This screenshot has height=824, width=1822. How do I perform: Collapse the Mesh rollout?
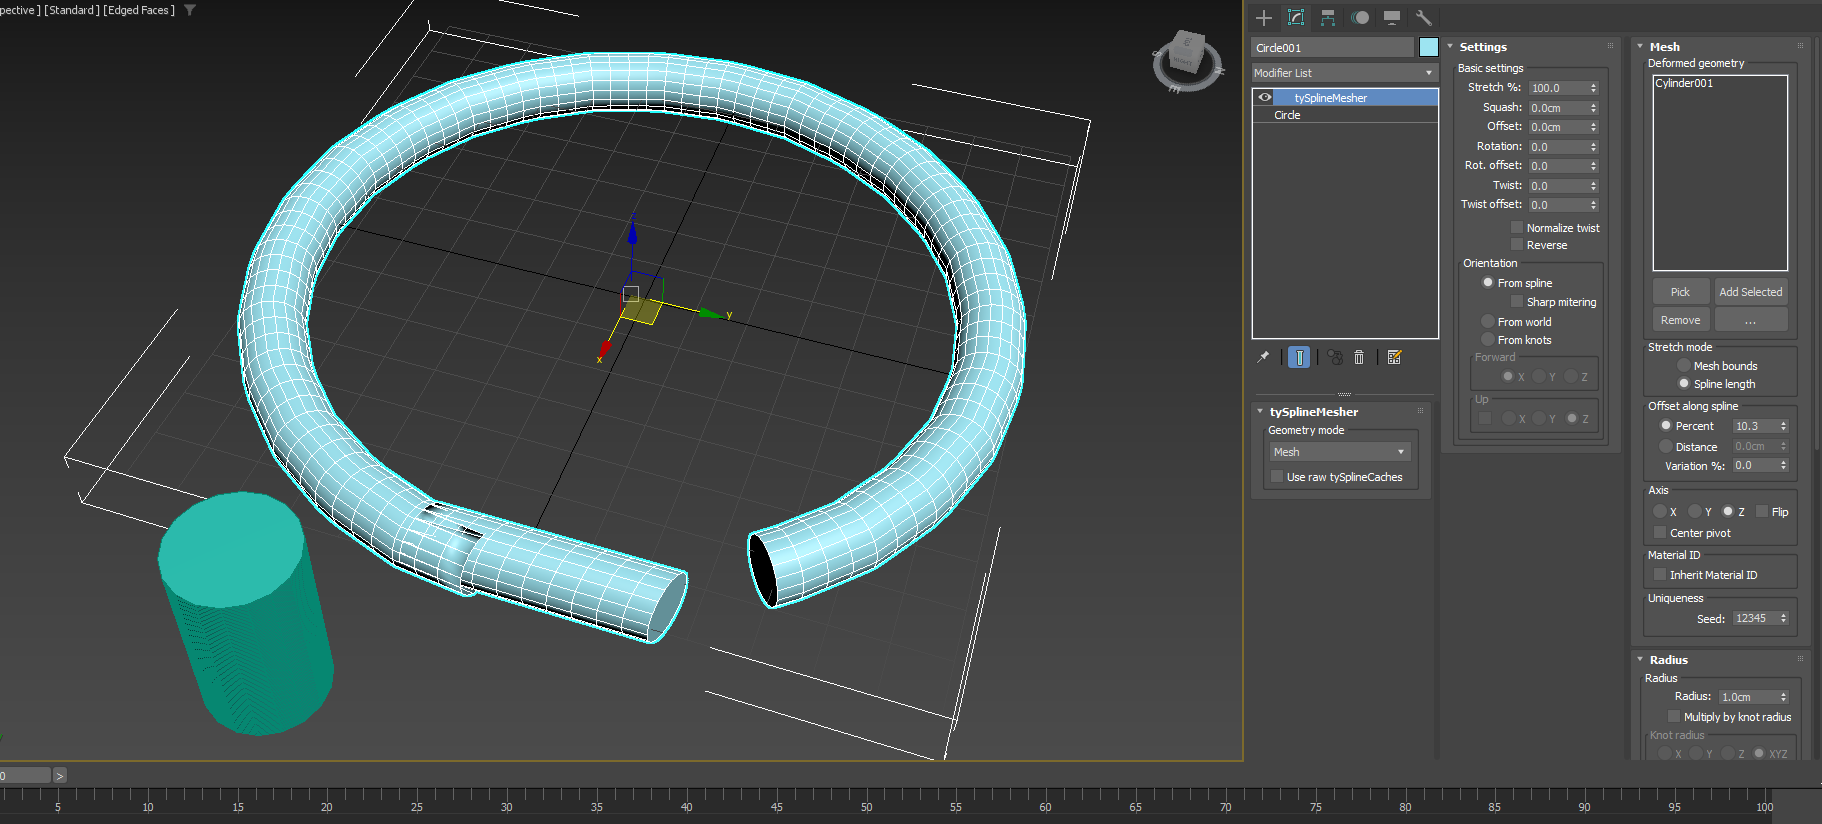1640,46
